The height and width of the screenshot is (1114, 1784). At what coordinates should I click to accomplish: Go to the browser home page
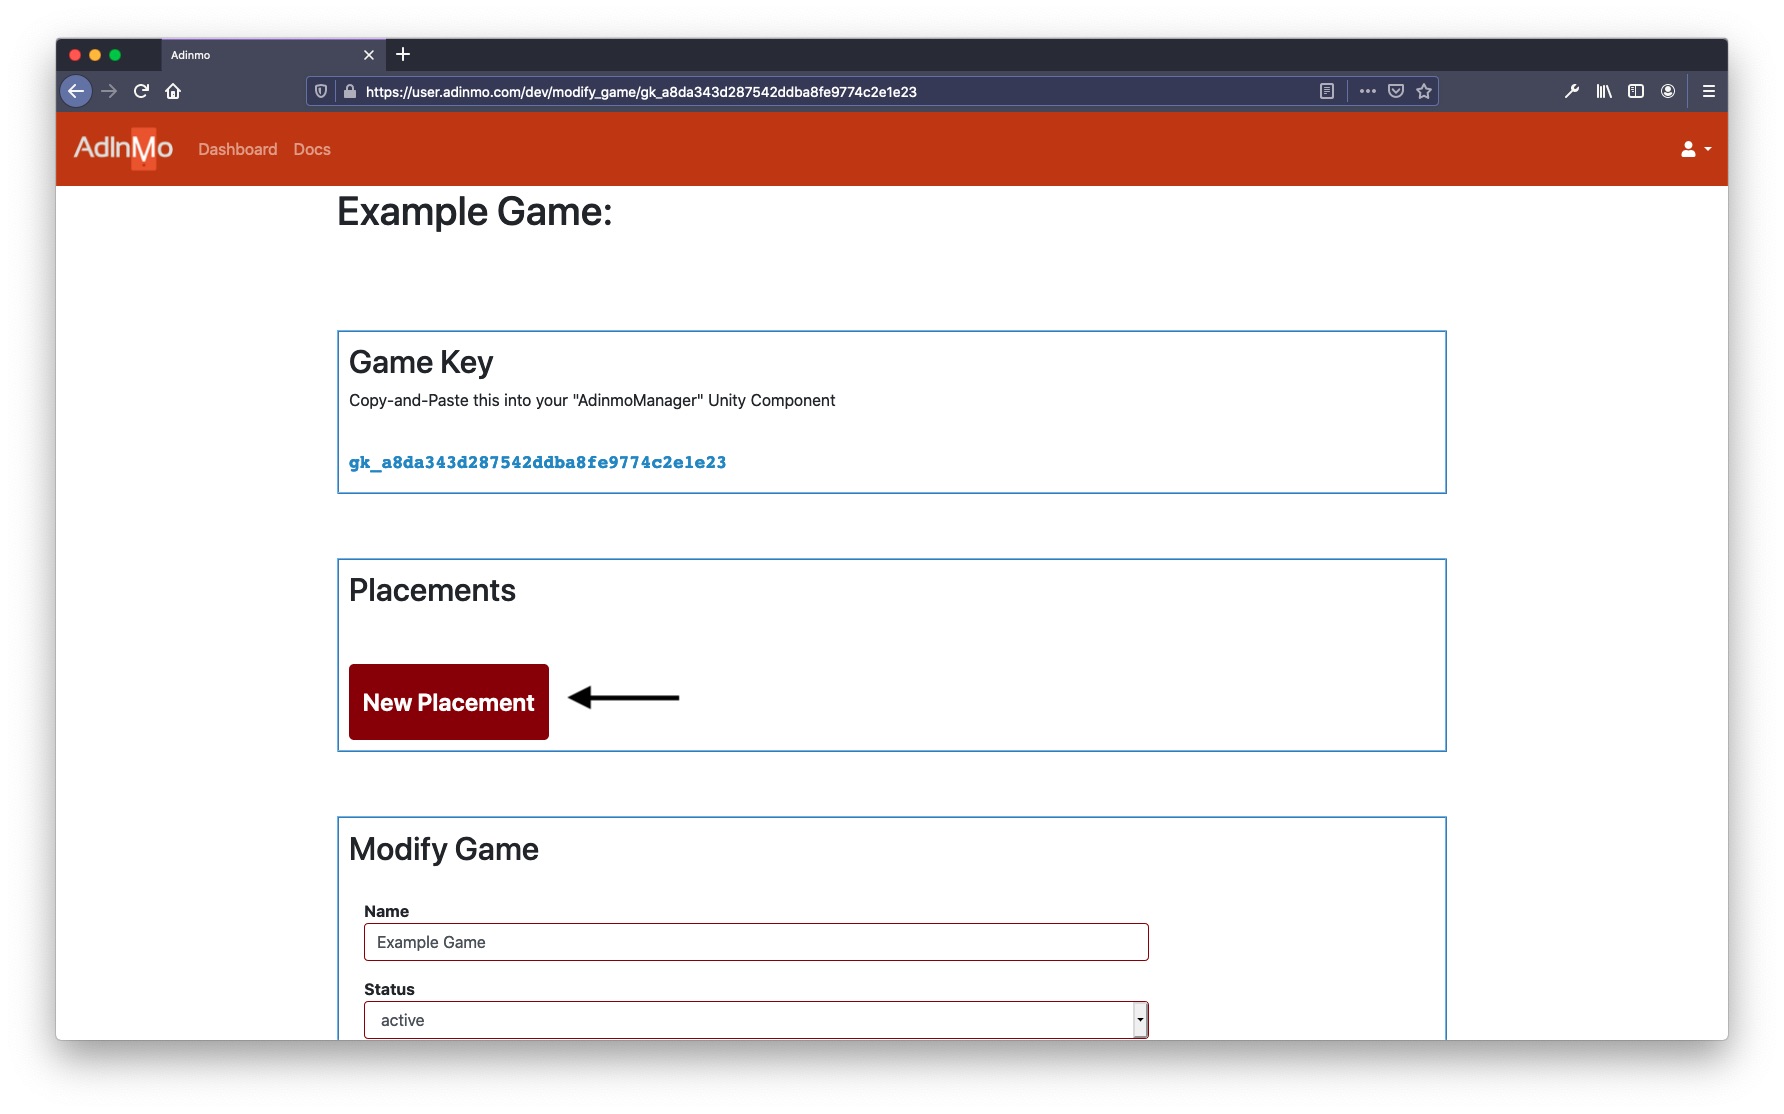point(173,91)
